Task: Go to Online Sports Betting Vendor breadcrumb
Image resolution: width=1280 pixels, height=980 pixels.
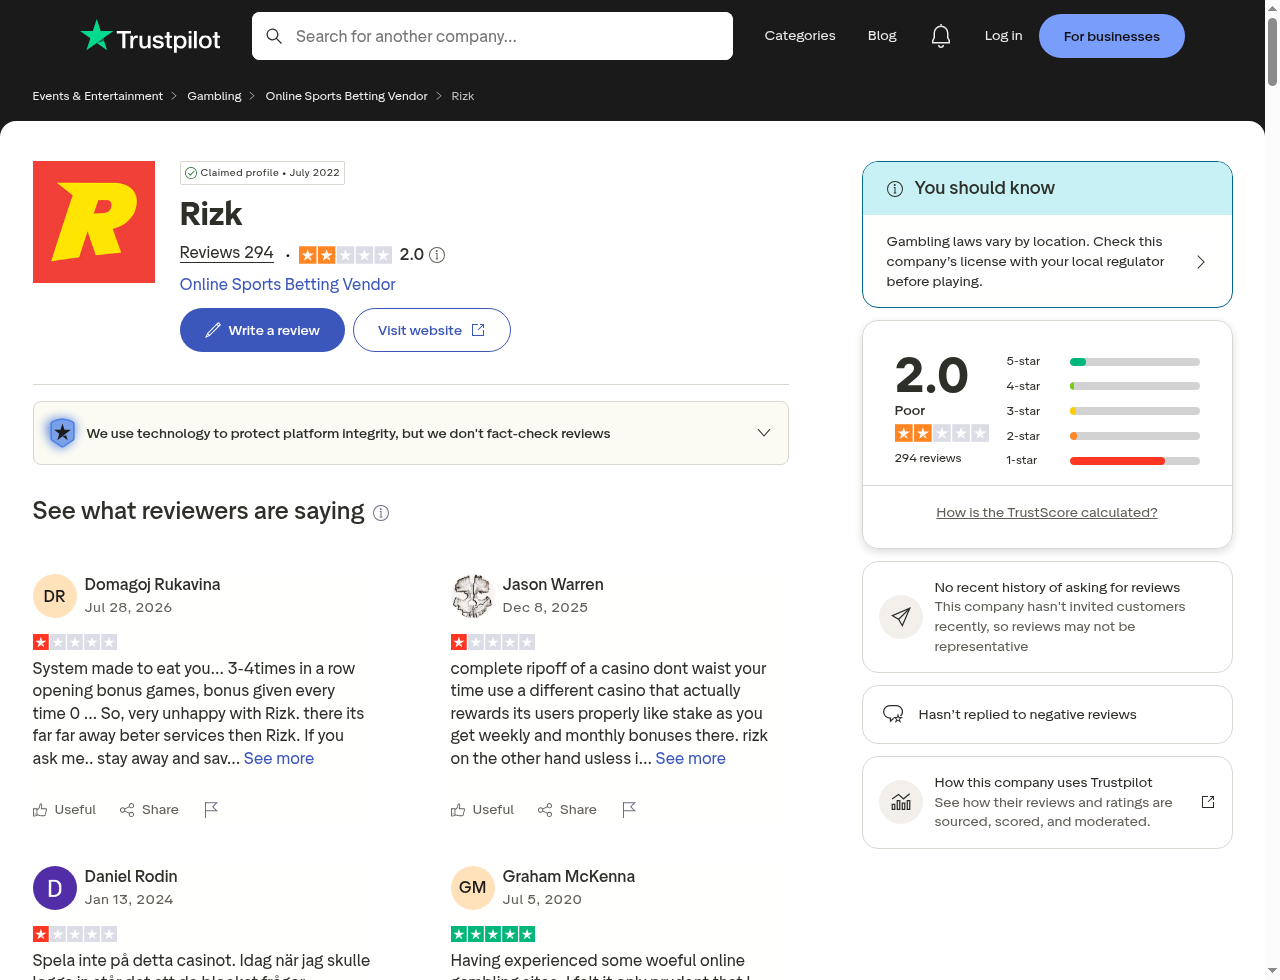Action: 347,96
